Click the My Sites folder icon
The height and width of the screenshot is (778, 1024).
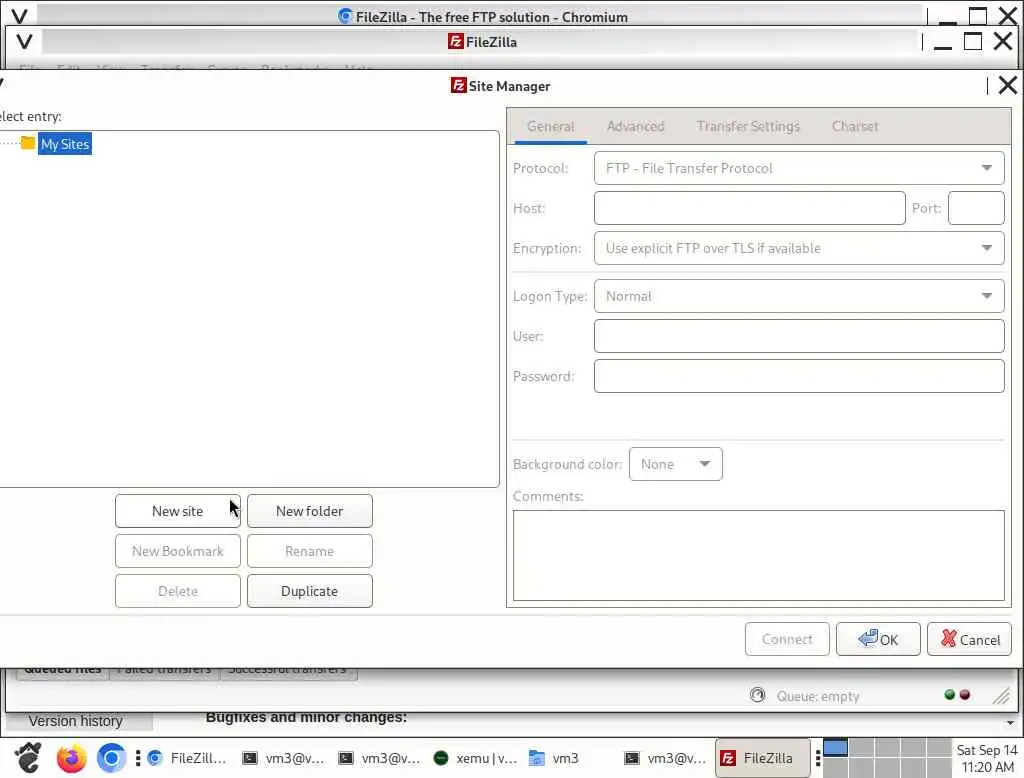[27, 142]
